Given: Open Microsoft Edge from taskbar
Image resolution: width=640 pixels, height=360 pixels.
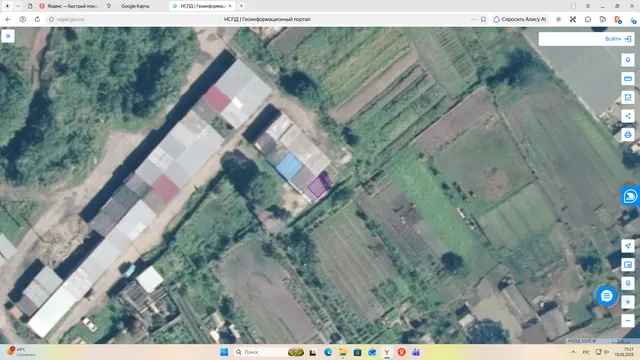Looking at the screenshot, I should tap(328, 352).
